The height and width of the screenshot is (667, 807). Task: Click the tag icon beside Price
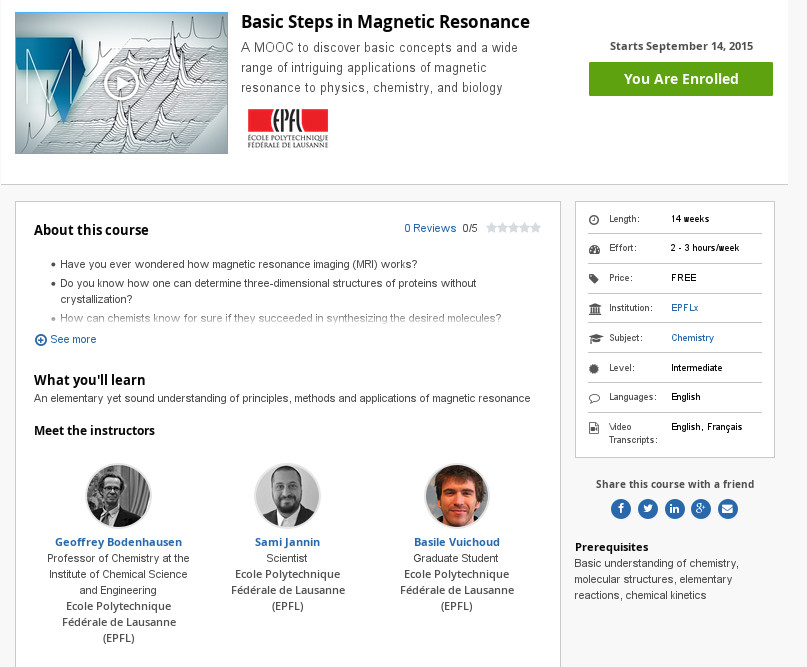594,279
